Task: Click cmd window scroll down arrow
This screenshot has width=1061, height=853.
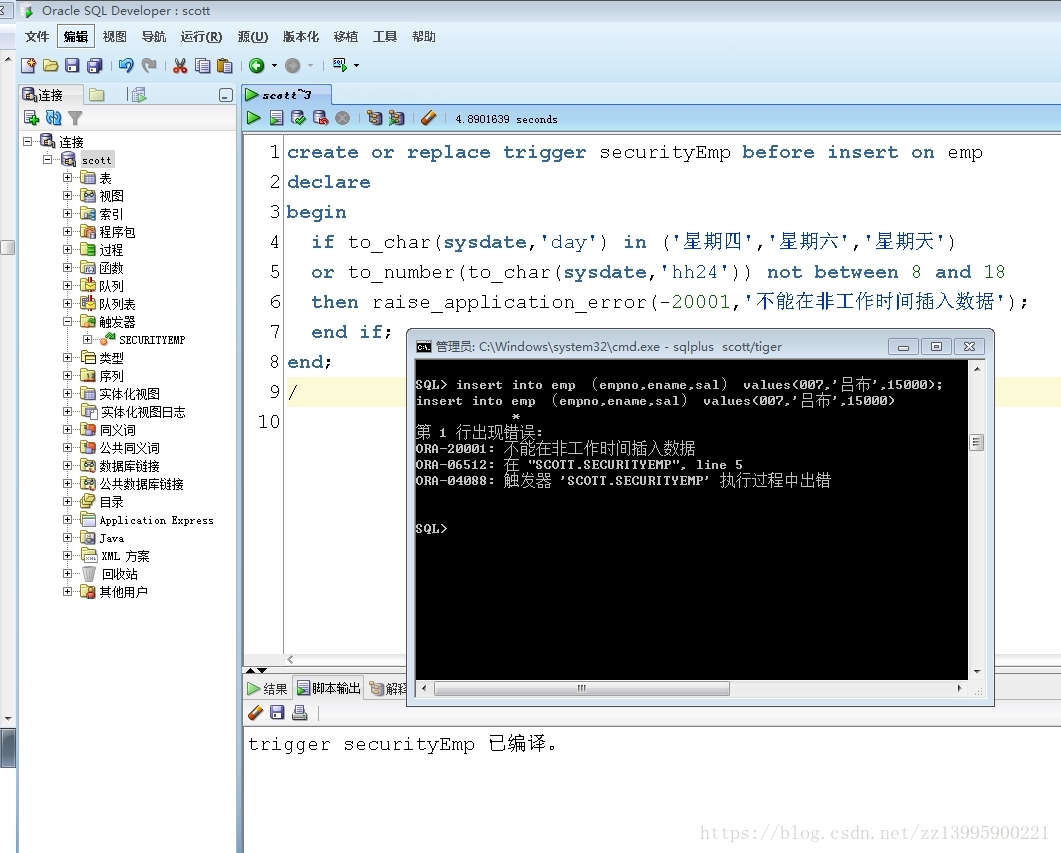Action: pyautogui.click(x=976, y=672)
